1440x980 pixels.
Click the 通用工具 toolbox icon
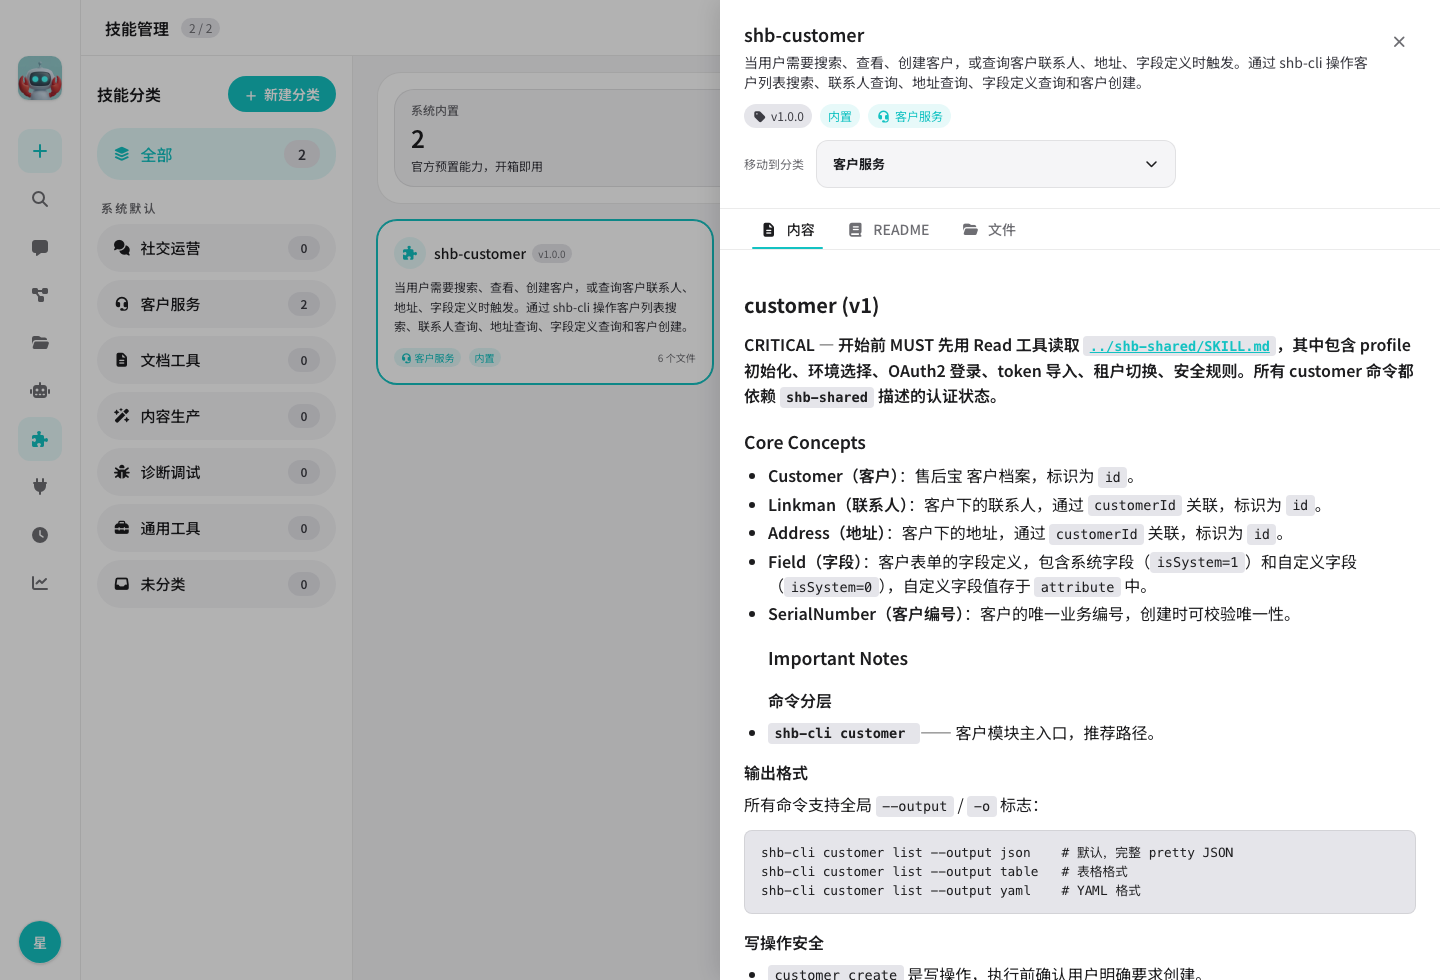coord(122,528)
